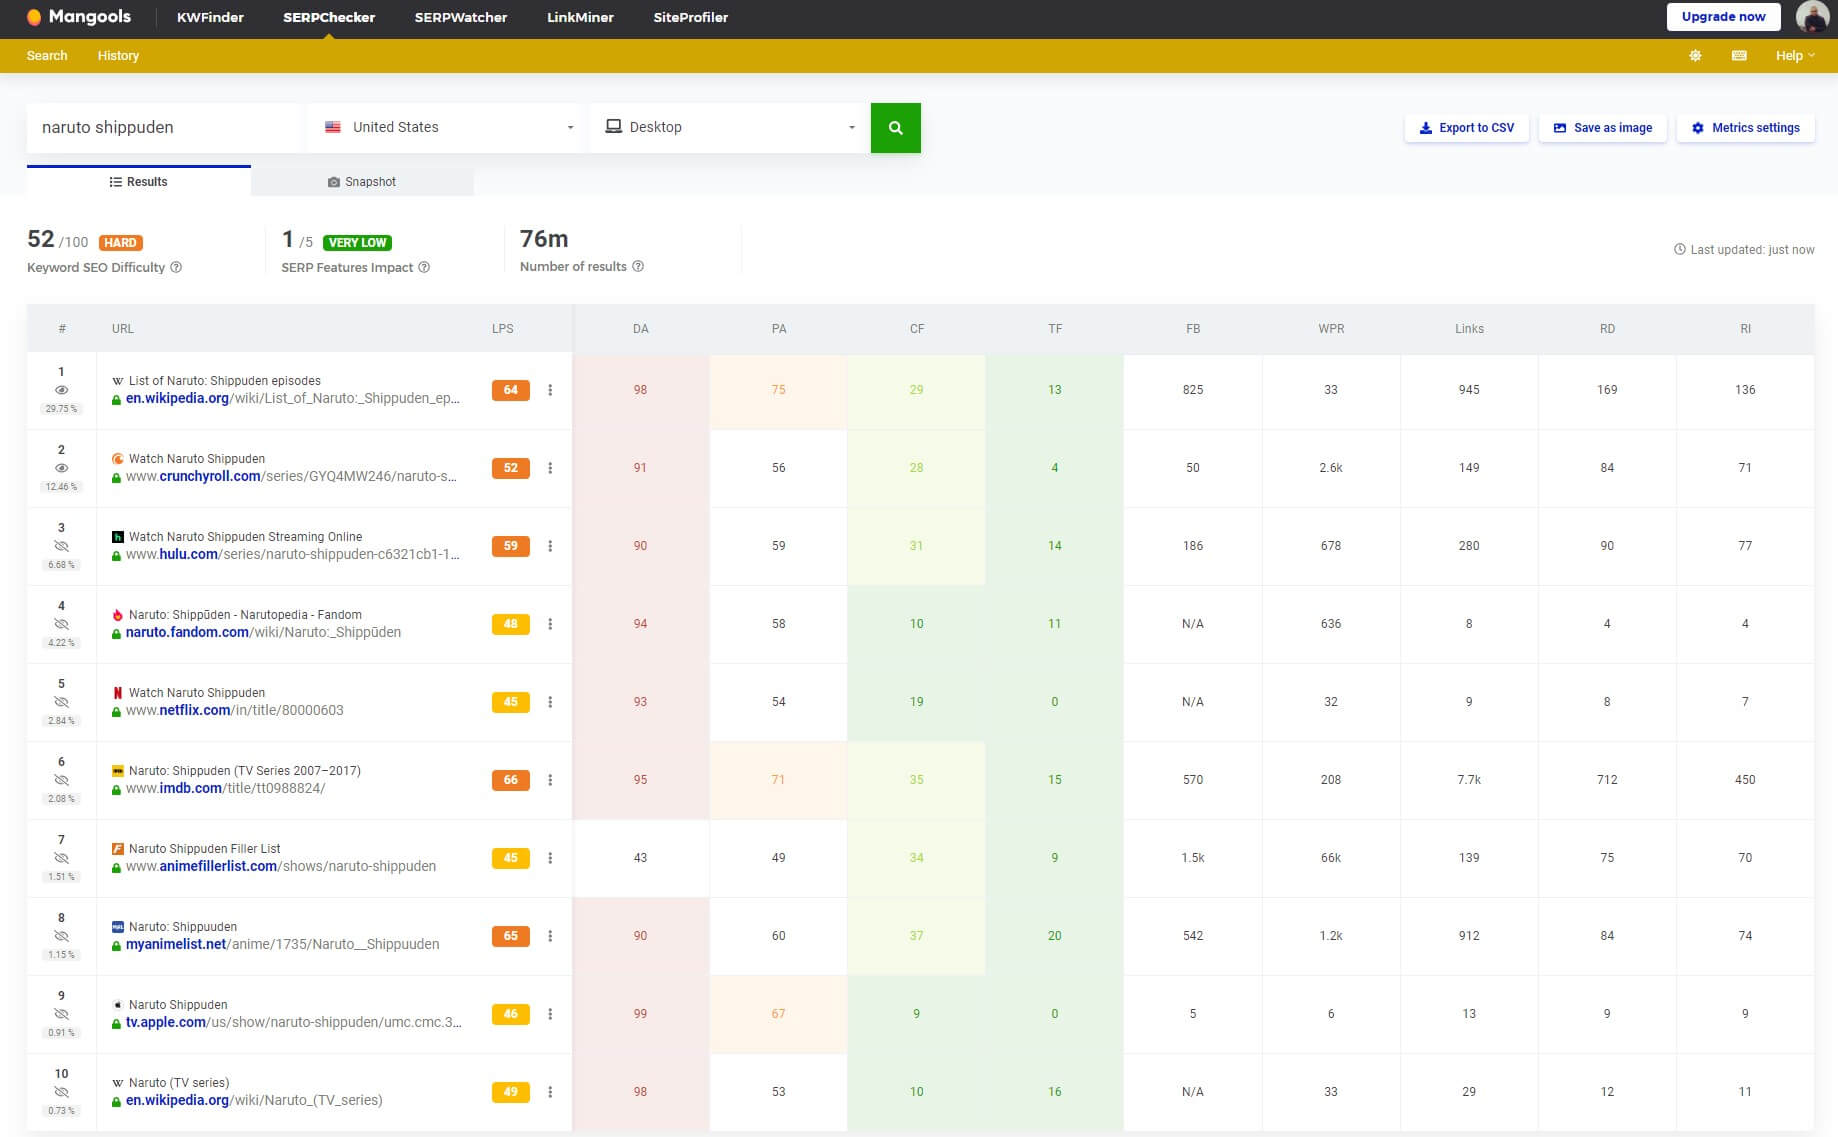Select the Results tab
The height and width of the screenshot is (1137, 1838).
(139, 181)
